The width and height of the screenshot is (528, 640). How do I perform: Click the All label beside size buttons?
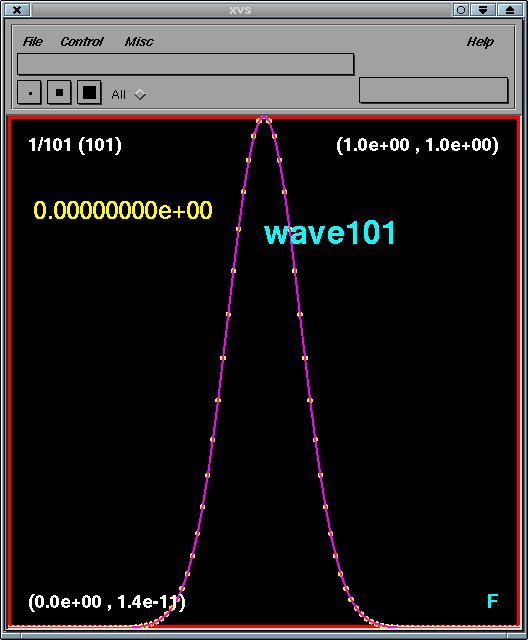click(x=118, y=95)
